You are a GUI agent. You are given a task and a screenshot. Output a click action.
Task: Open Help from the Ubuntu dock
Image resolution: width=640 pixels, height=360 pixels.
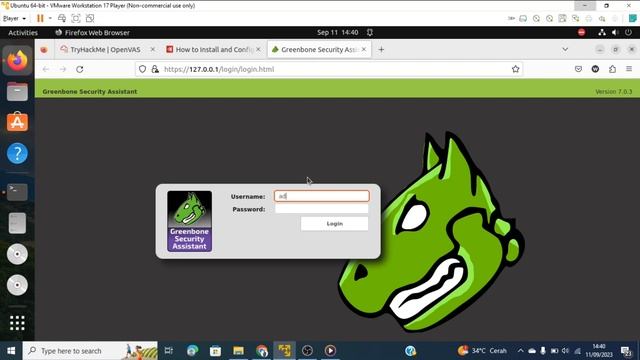(x=17, y=153)
